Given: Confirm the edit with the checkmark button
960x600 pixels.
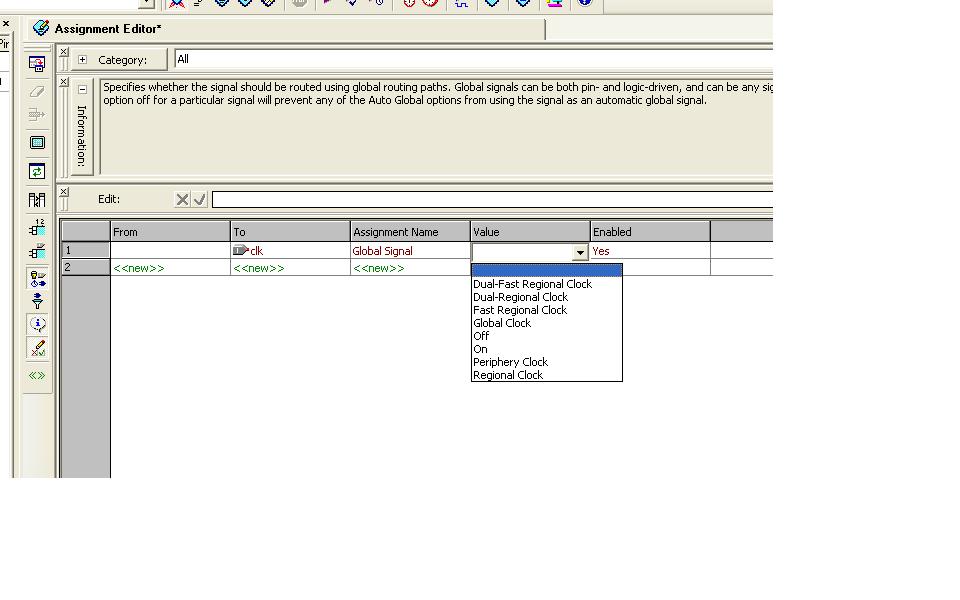Looking at the screenshot, I should coord(199,199).
